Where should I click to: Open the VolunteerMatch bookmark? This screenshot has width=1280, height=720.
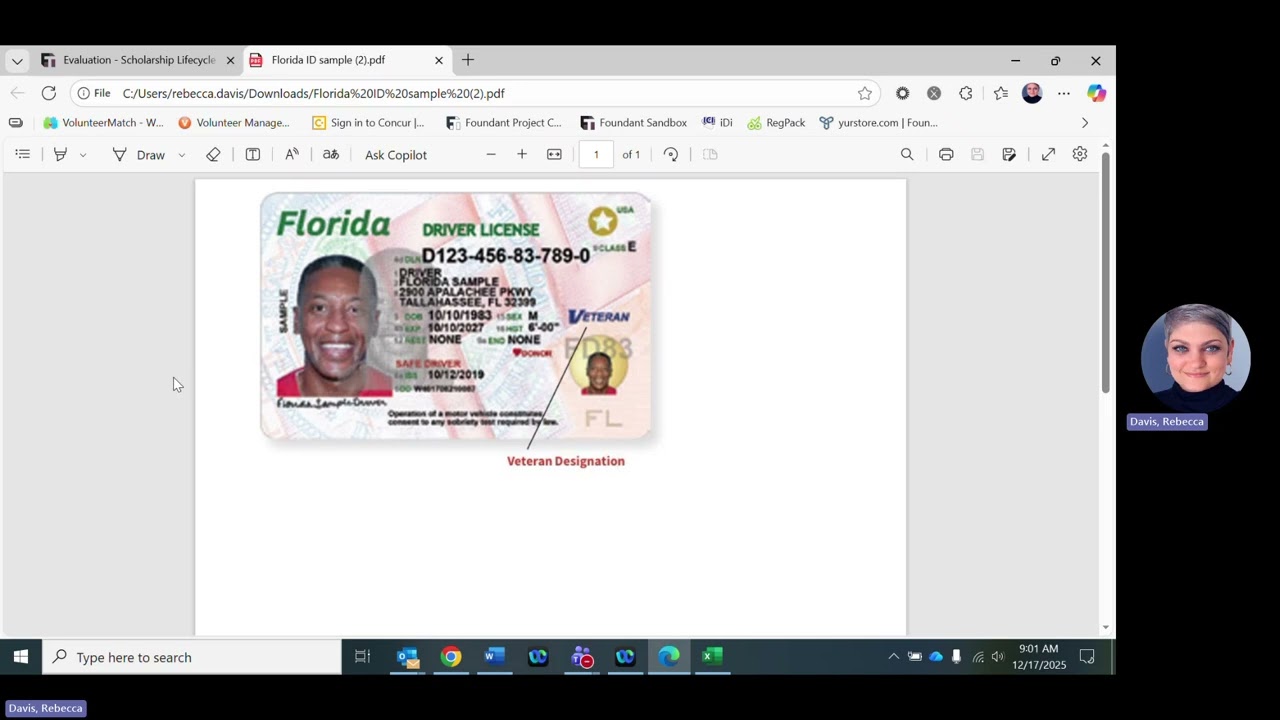(103, 123)
